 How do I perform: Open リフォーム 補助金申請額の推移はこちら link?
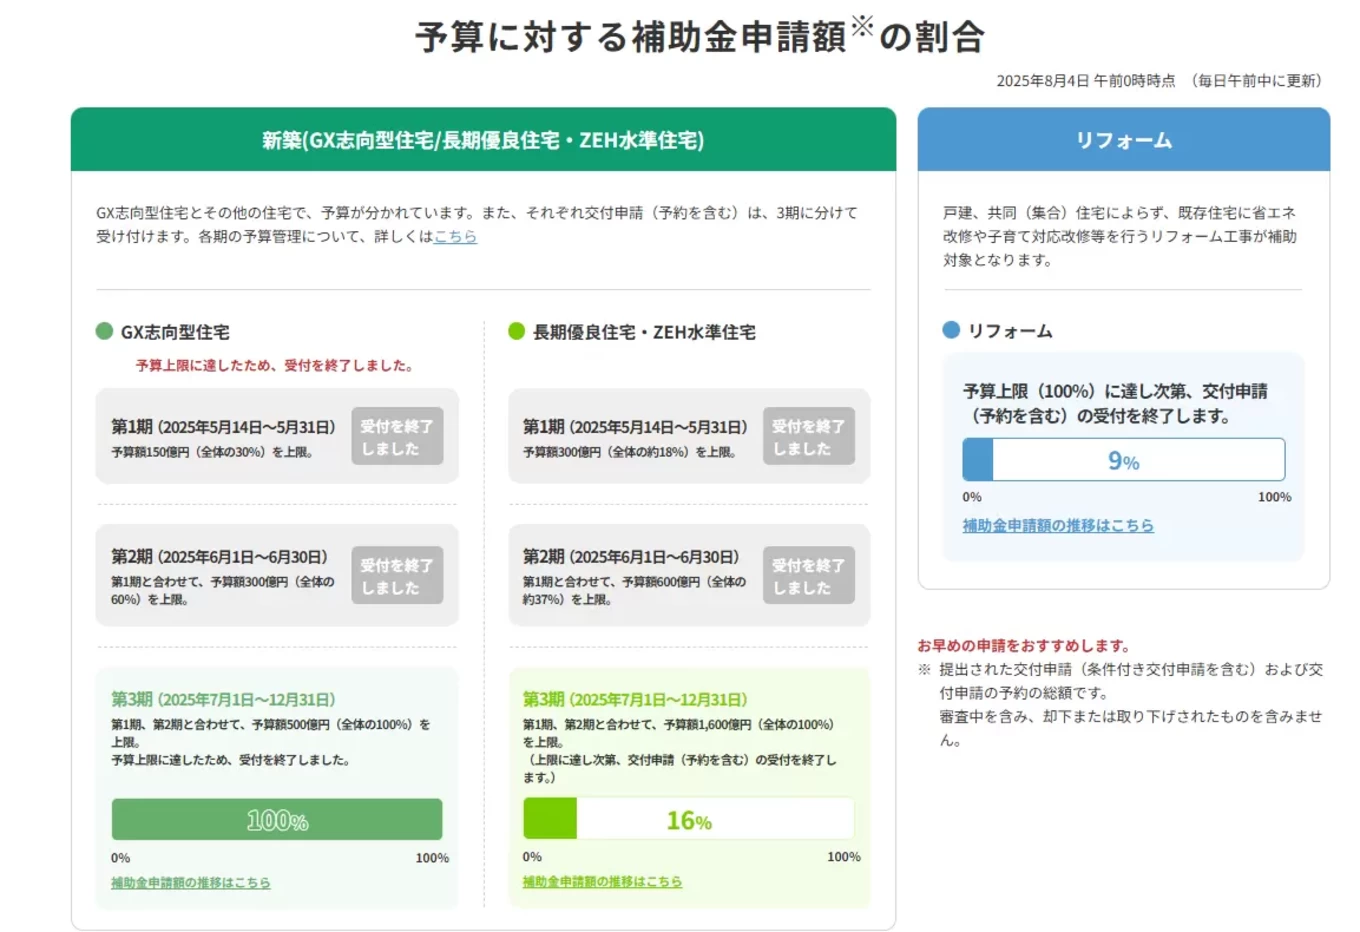[x=1058, y=525]
